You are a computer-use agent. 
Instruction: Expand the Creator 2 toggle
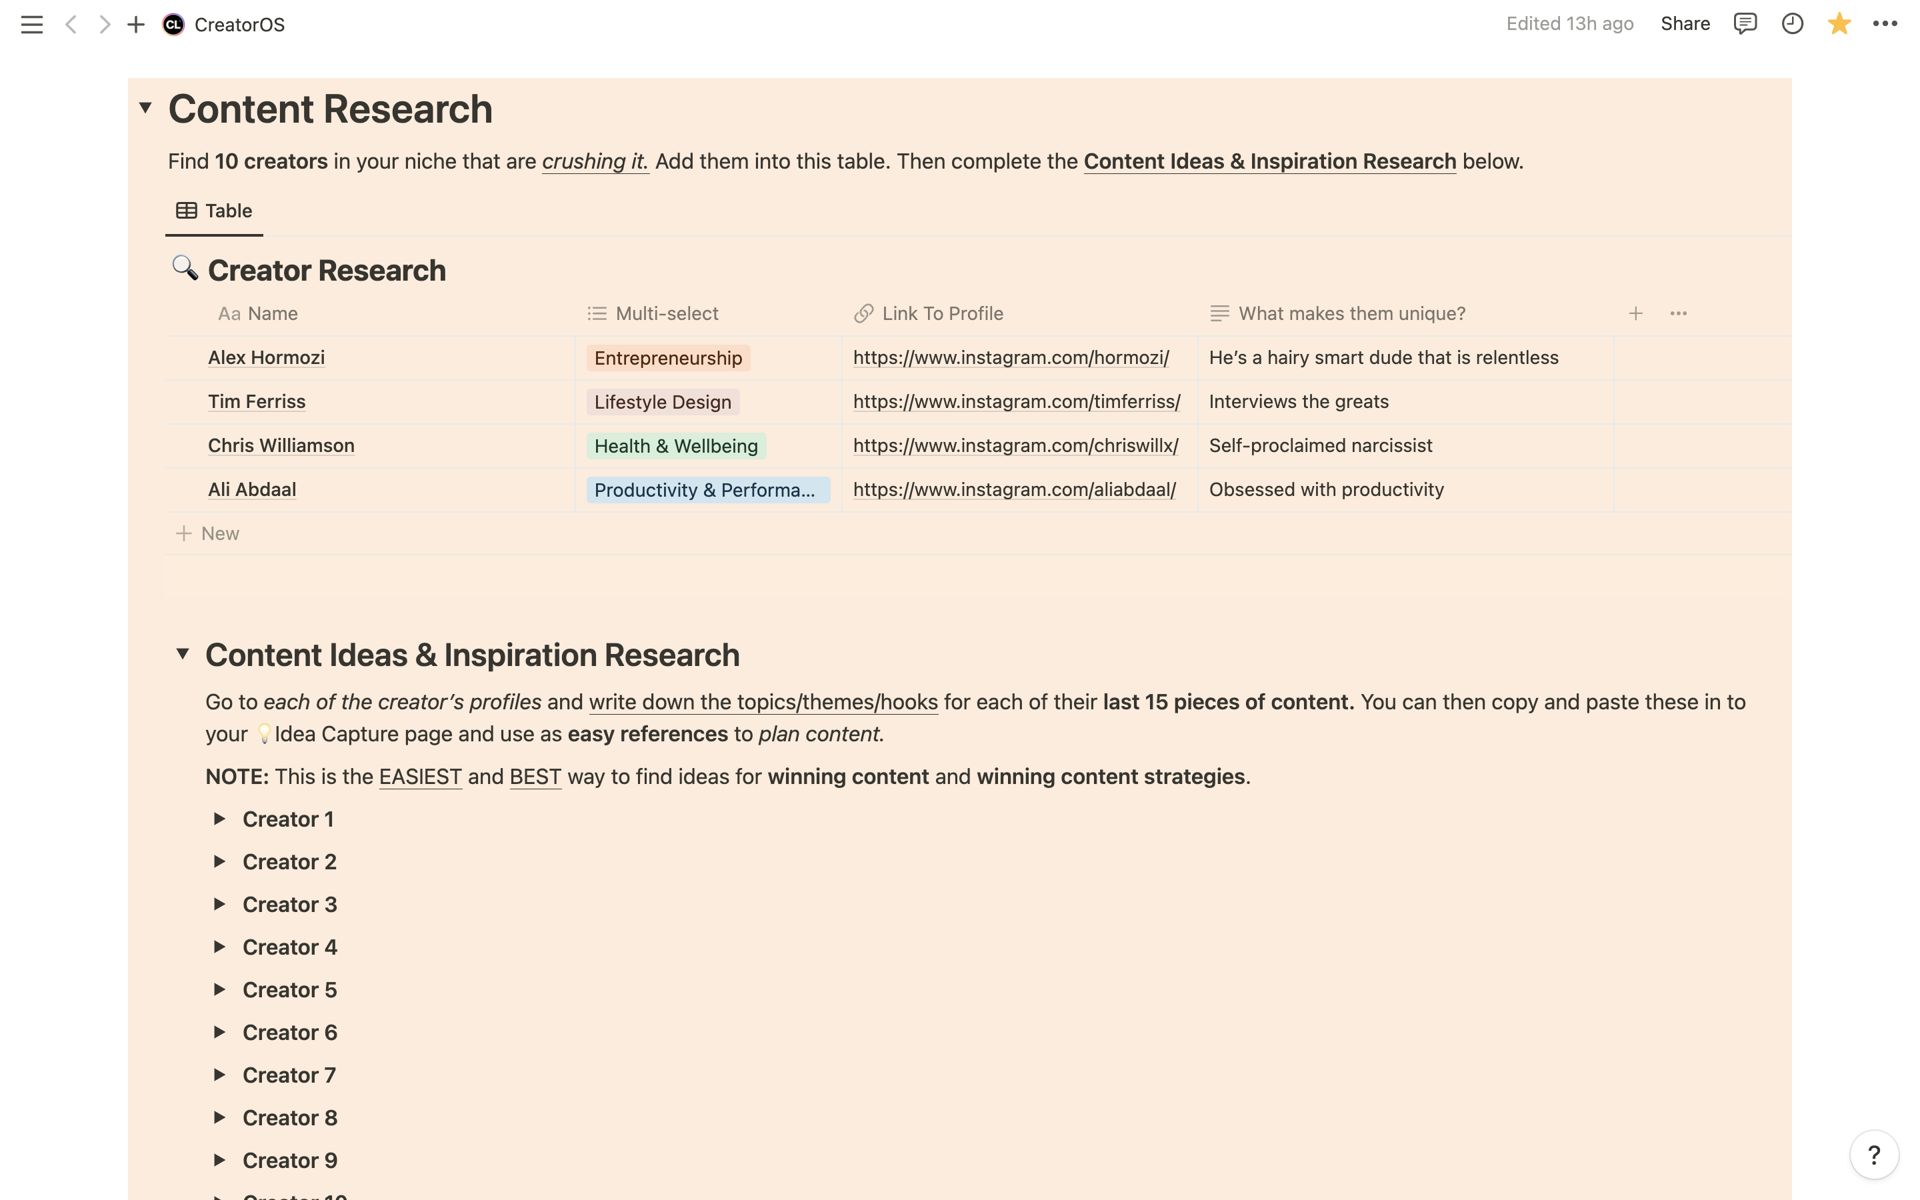coord(219,861)
